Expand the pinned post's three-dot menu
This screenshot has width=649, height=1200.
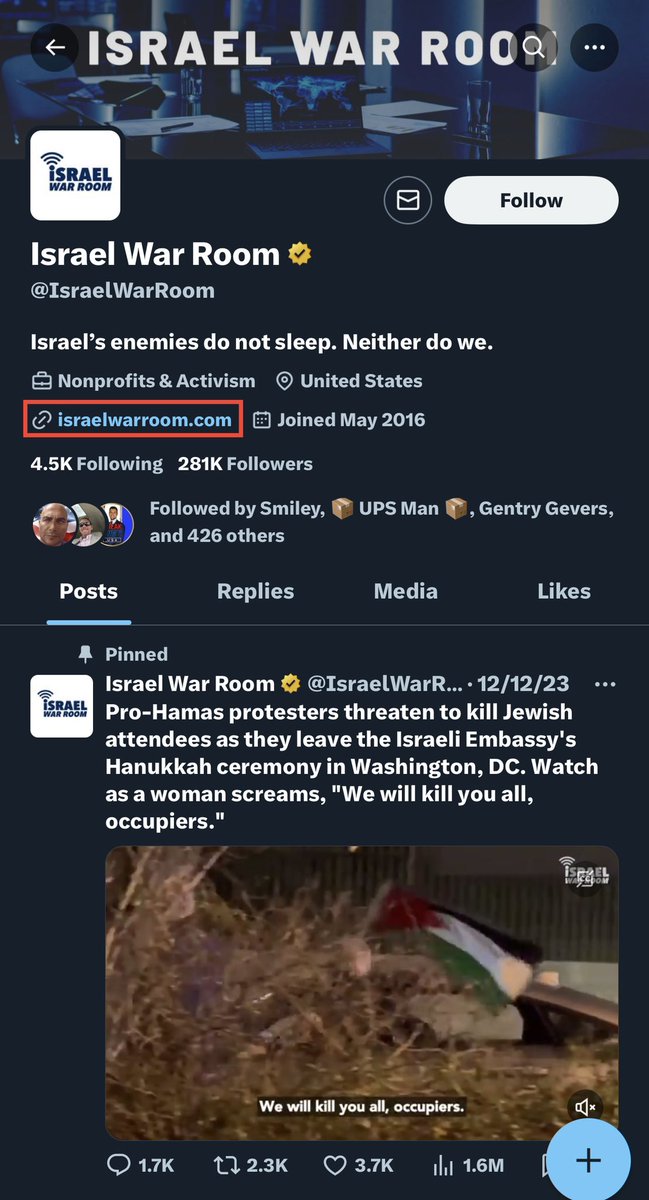click(605, 685)
